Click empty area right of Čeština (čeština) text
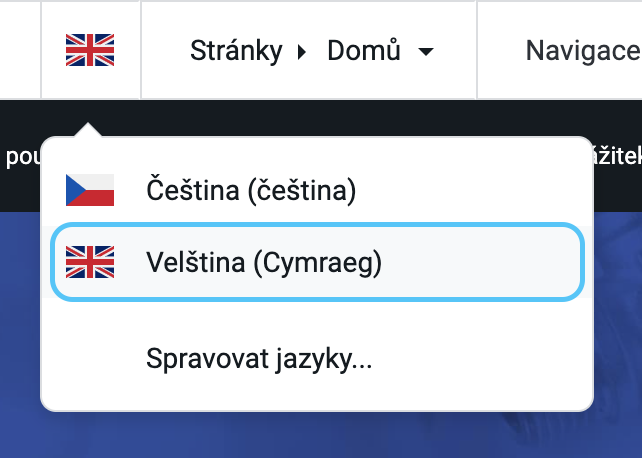The height and width of the screenshot is (458, 642). coord(471,190)
